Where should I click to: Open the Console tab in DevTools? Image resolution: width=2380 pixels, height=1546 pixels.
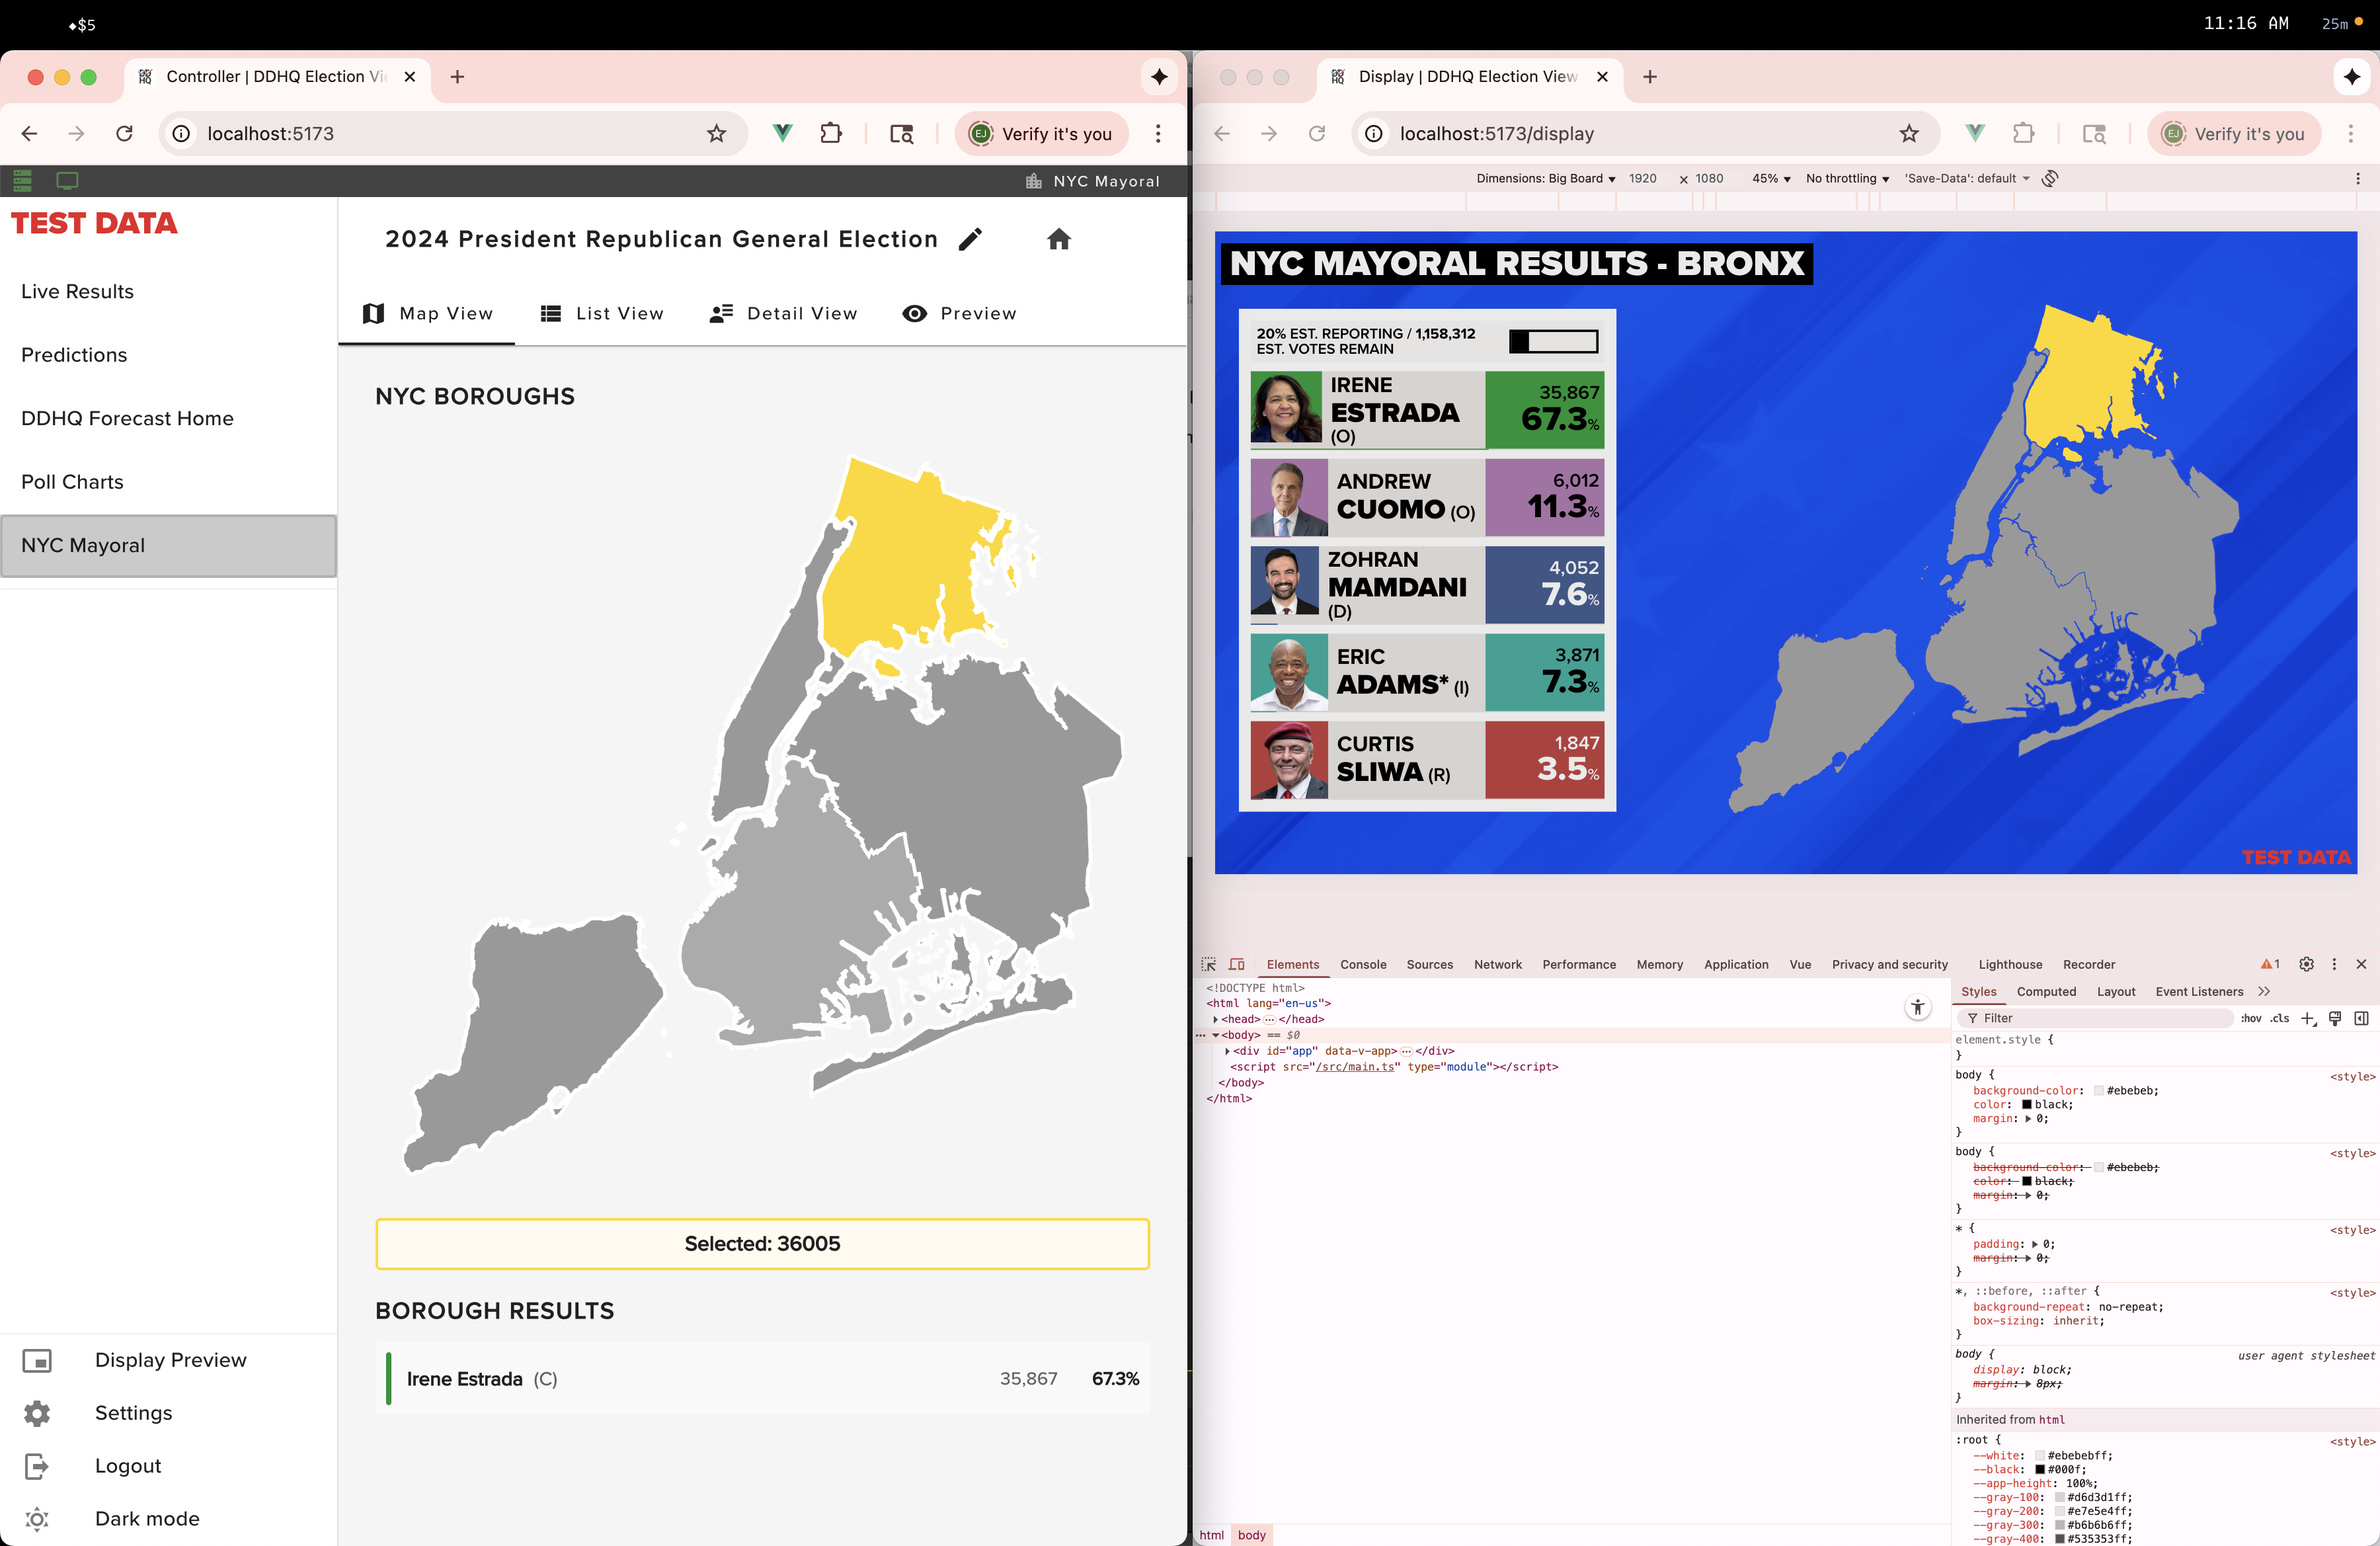coord(1362,964)
